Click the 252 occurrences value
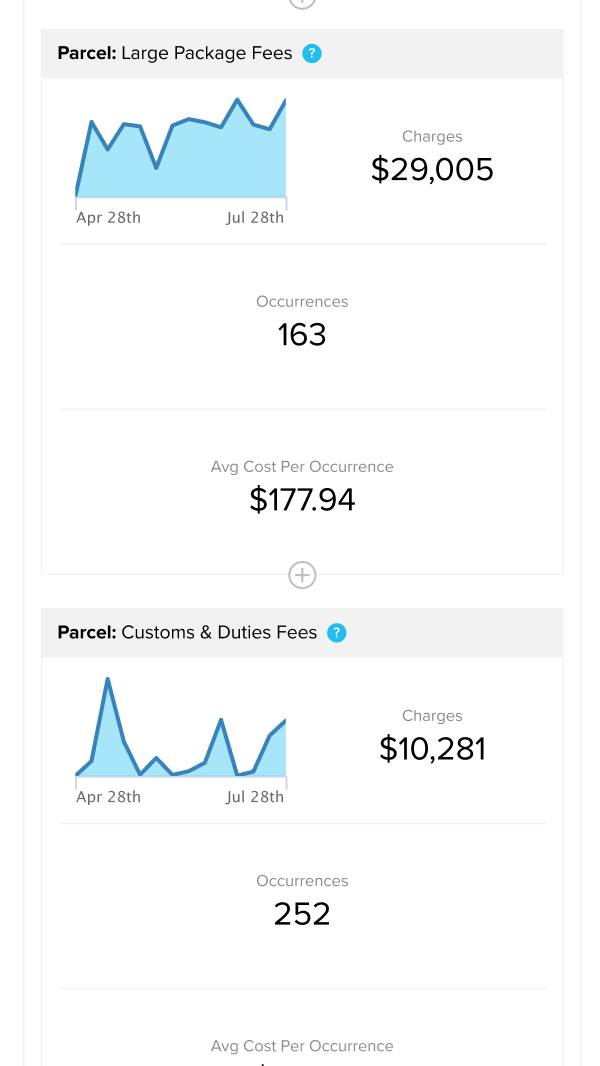Screen dimensions: 600x1066 coord(302,914)
